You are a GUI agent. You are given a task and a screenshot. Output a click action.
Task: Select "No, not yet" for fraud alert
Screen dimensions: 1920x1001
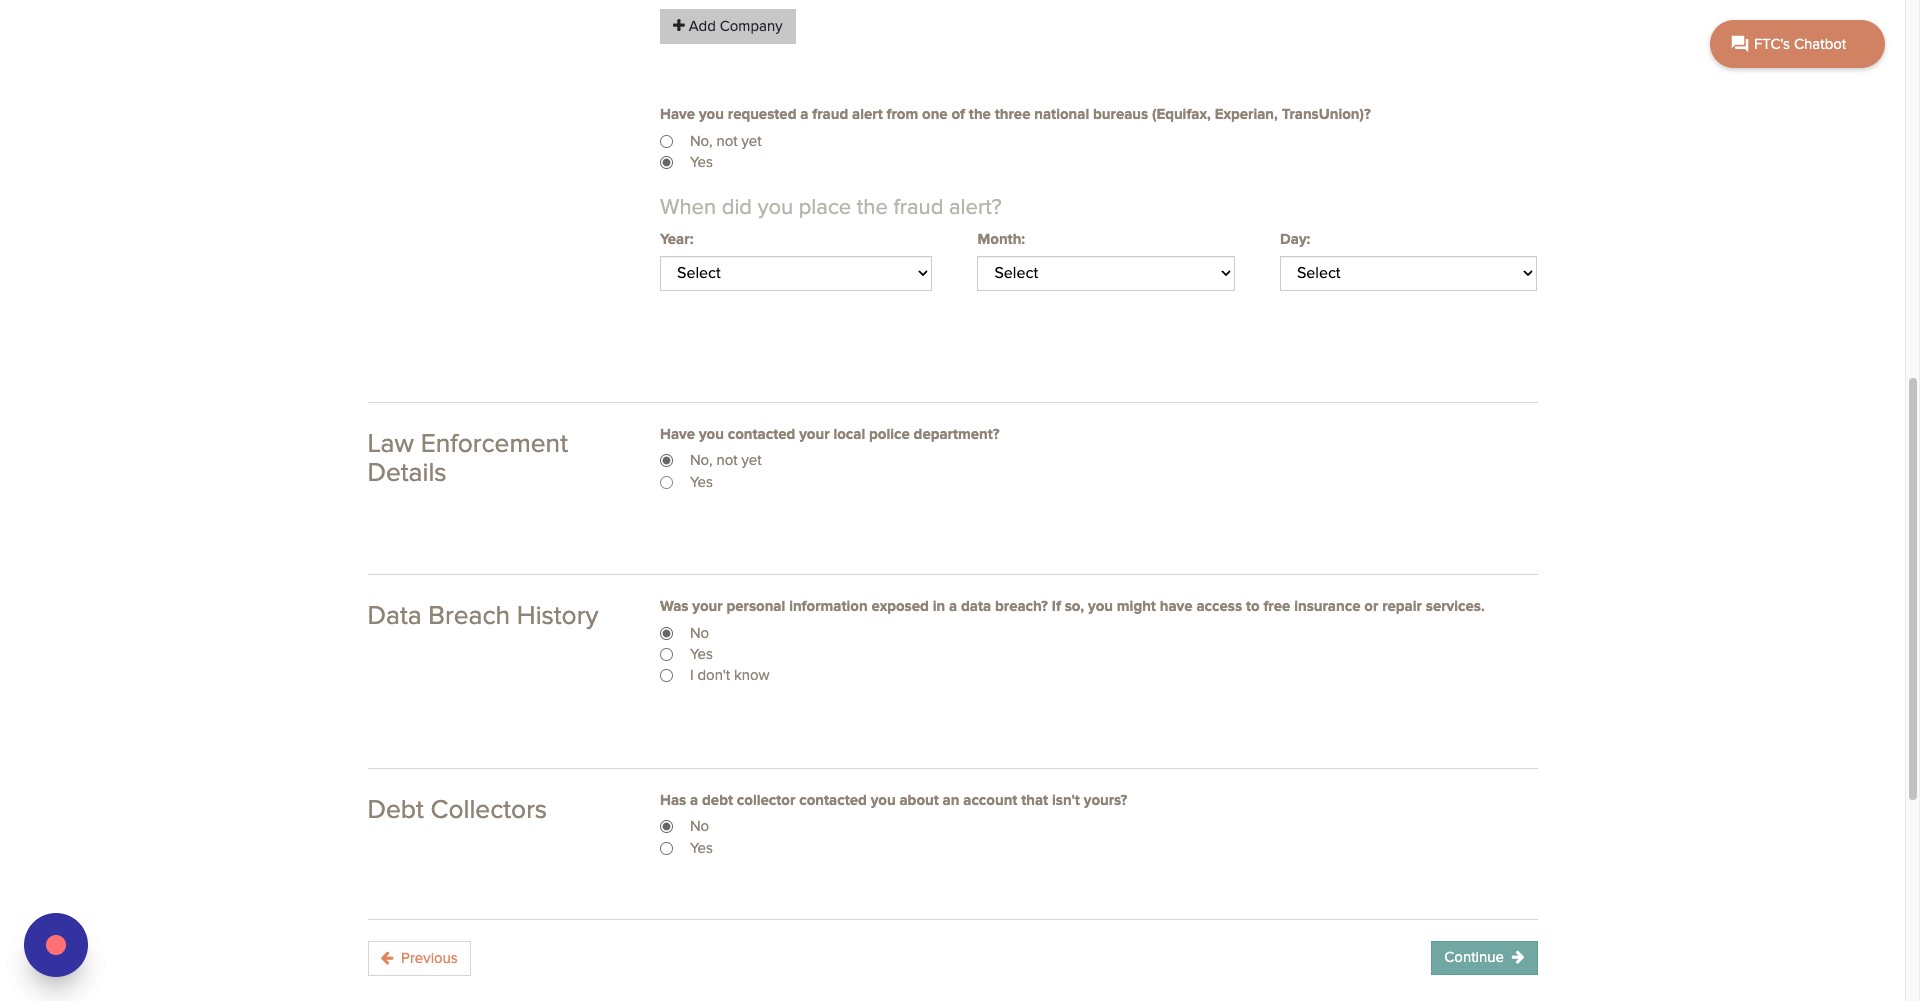[667, 142]
